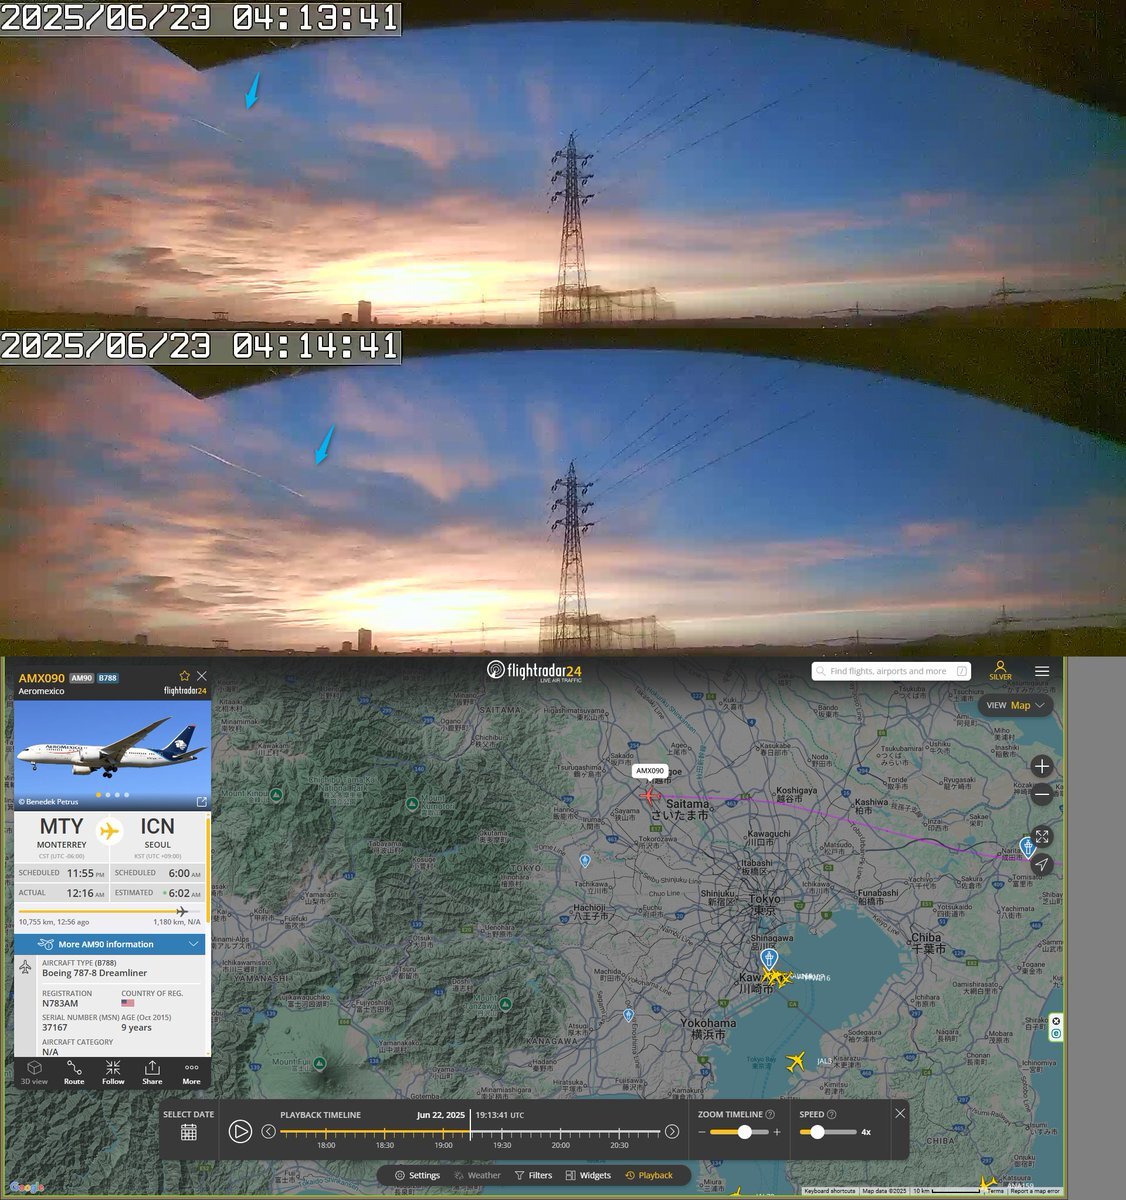This screenshot has width=1126, height=1200.
Task: Center the map on my location
Action: 1042,864
